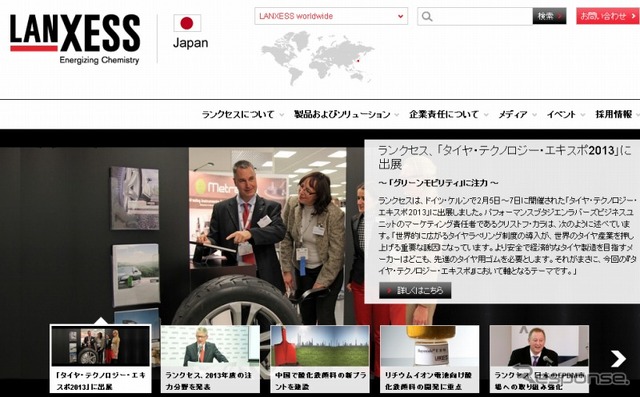This screenshot has width=640, height=397.
Task: Open the LANXESS worldwide dropdown
Action: [x=331, y=16]
